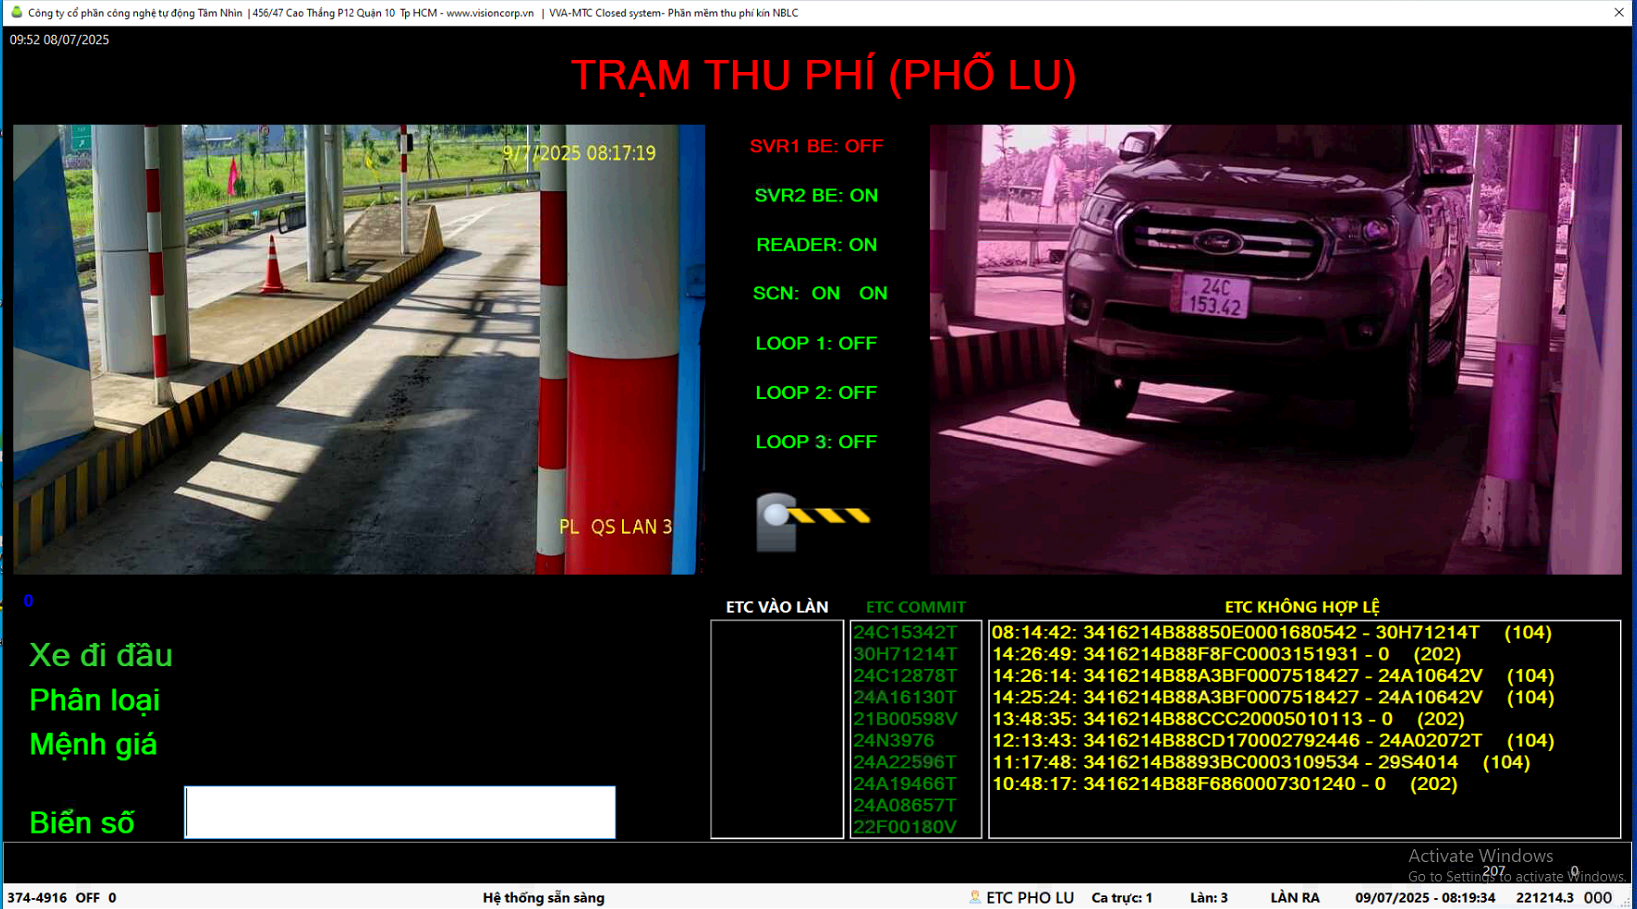
Task: Click the LÀN RA status bar label
Action: pyautogui.click(x=1294, y=898)
